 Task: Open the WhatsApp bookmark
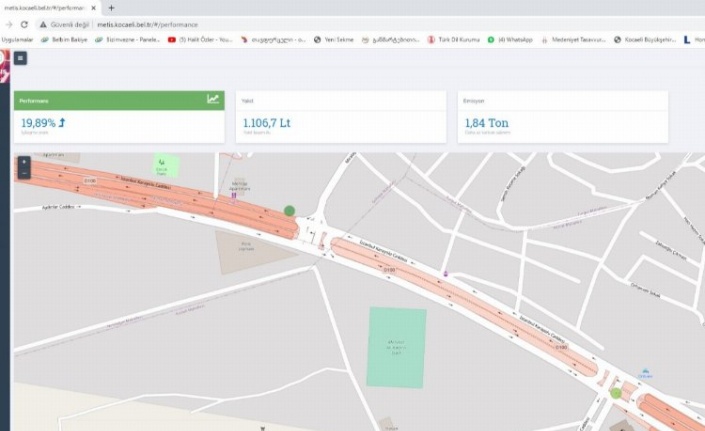click(x=510, y=40)
